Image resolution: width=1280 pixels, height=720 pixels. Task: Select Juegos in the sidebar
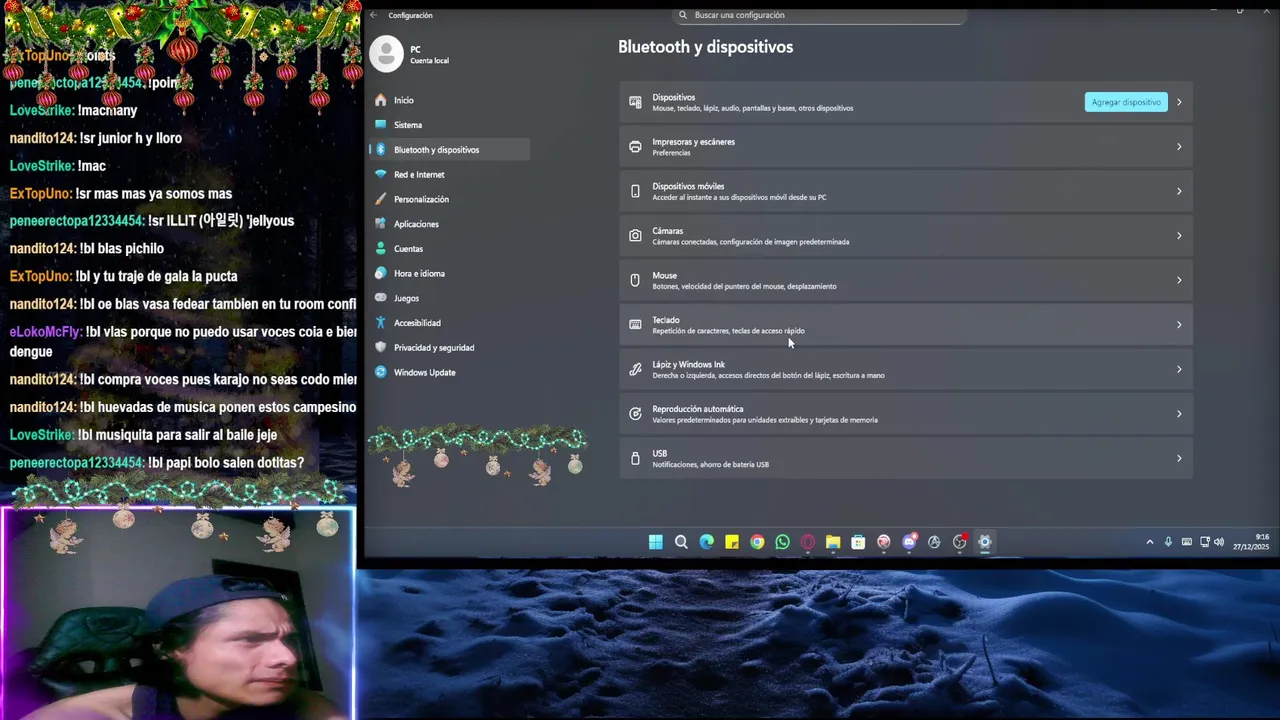(x=450, y=298)
